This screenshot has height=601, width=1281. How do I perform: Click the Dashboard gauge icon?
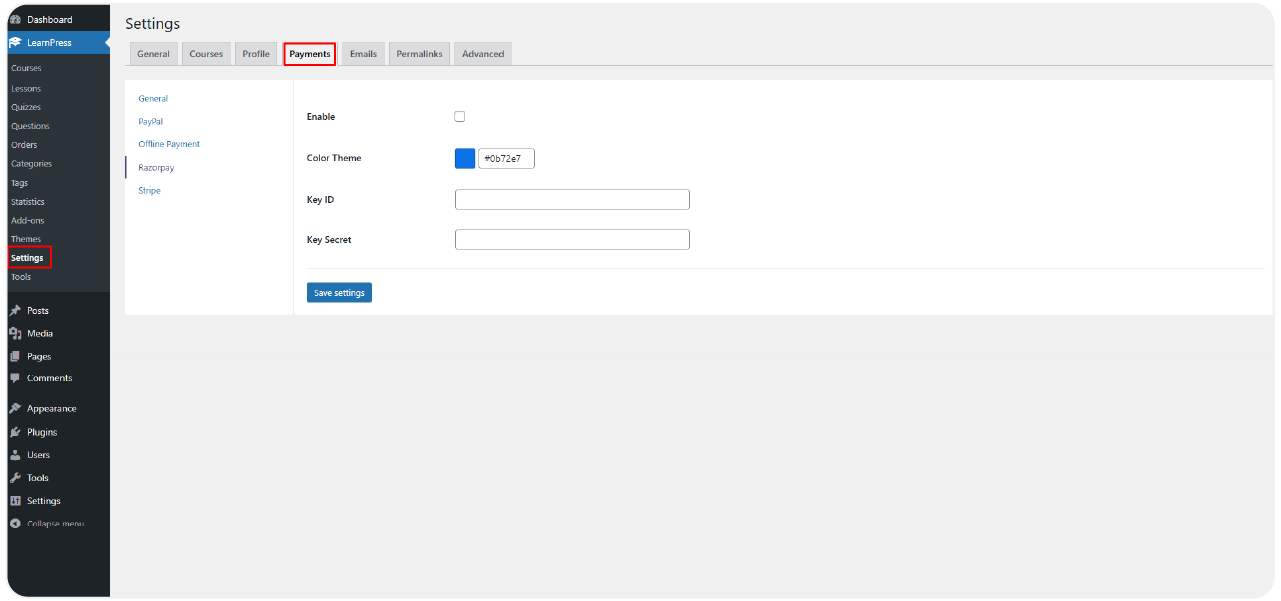coord(15,20)
